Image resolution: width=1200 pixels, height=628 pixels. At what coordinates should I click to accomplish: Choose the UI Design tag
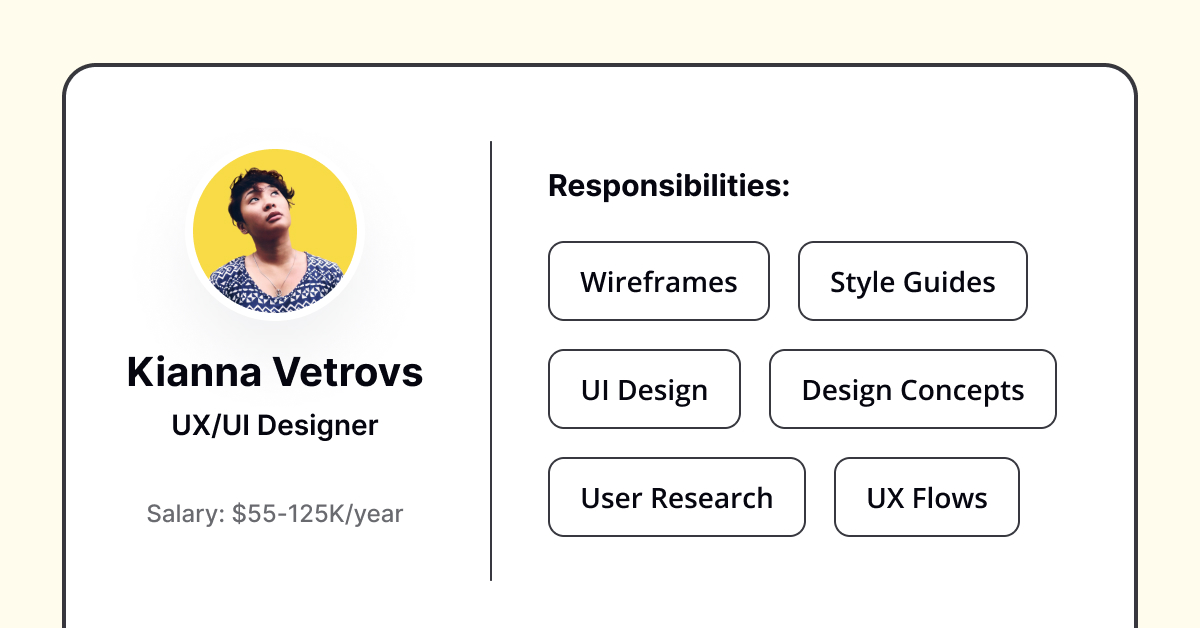(x=645, y=389)
